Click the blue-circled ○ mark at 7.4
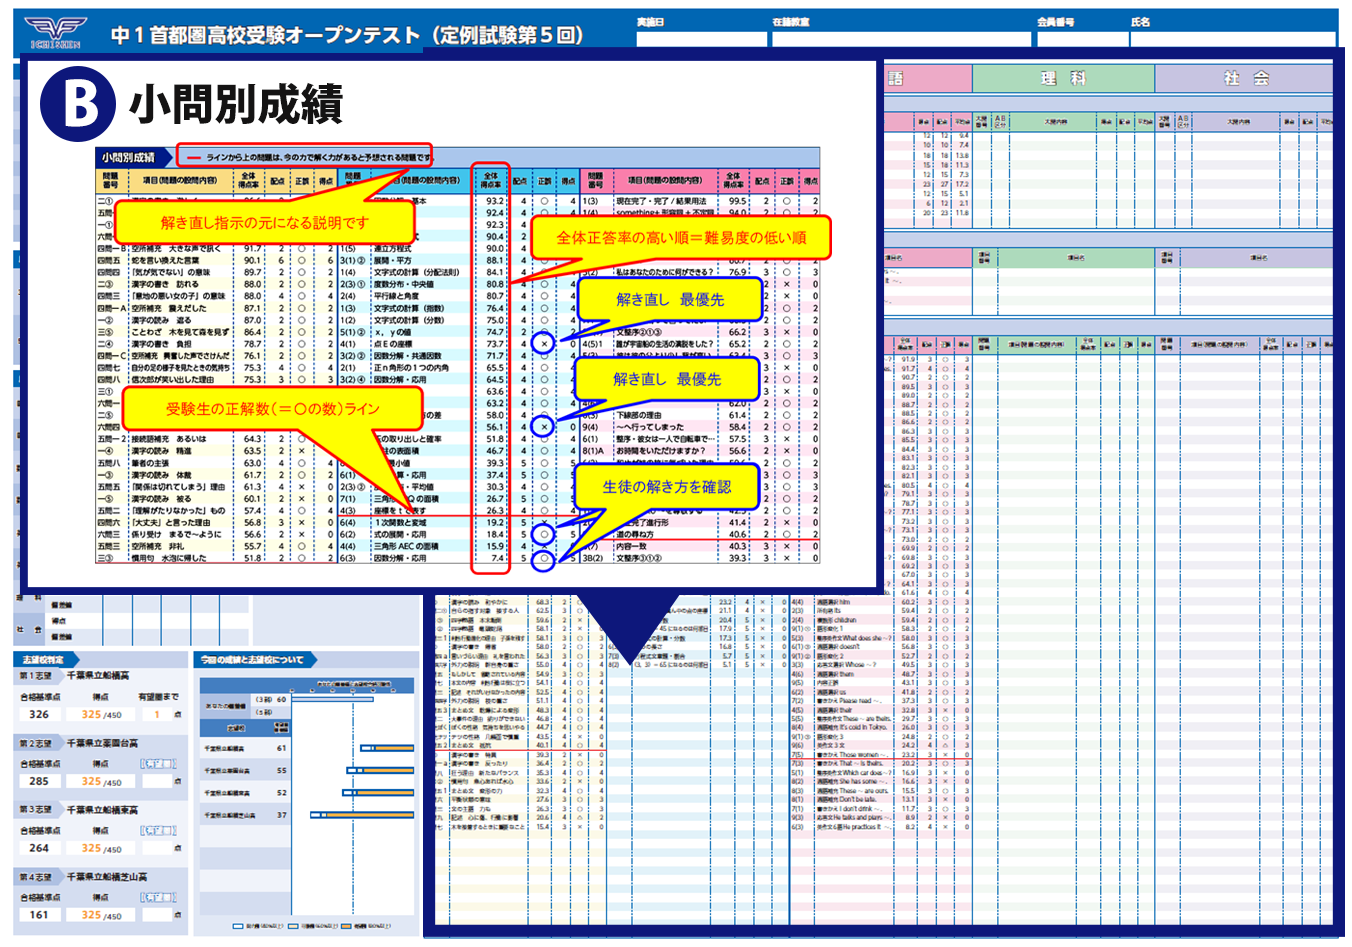Viewport: 1352px width, 947px height. (543, 559)
